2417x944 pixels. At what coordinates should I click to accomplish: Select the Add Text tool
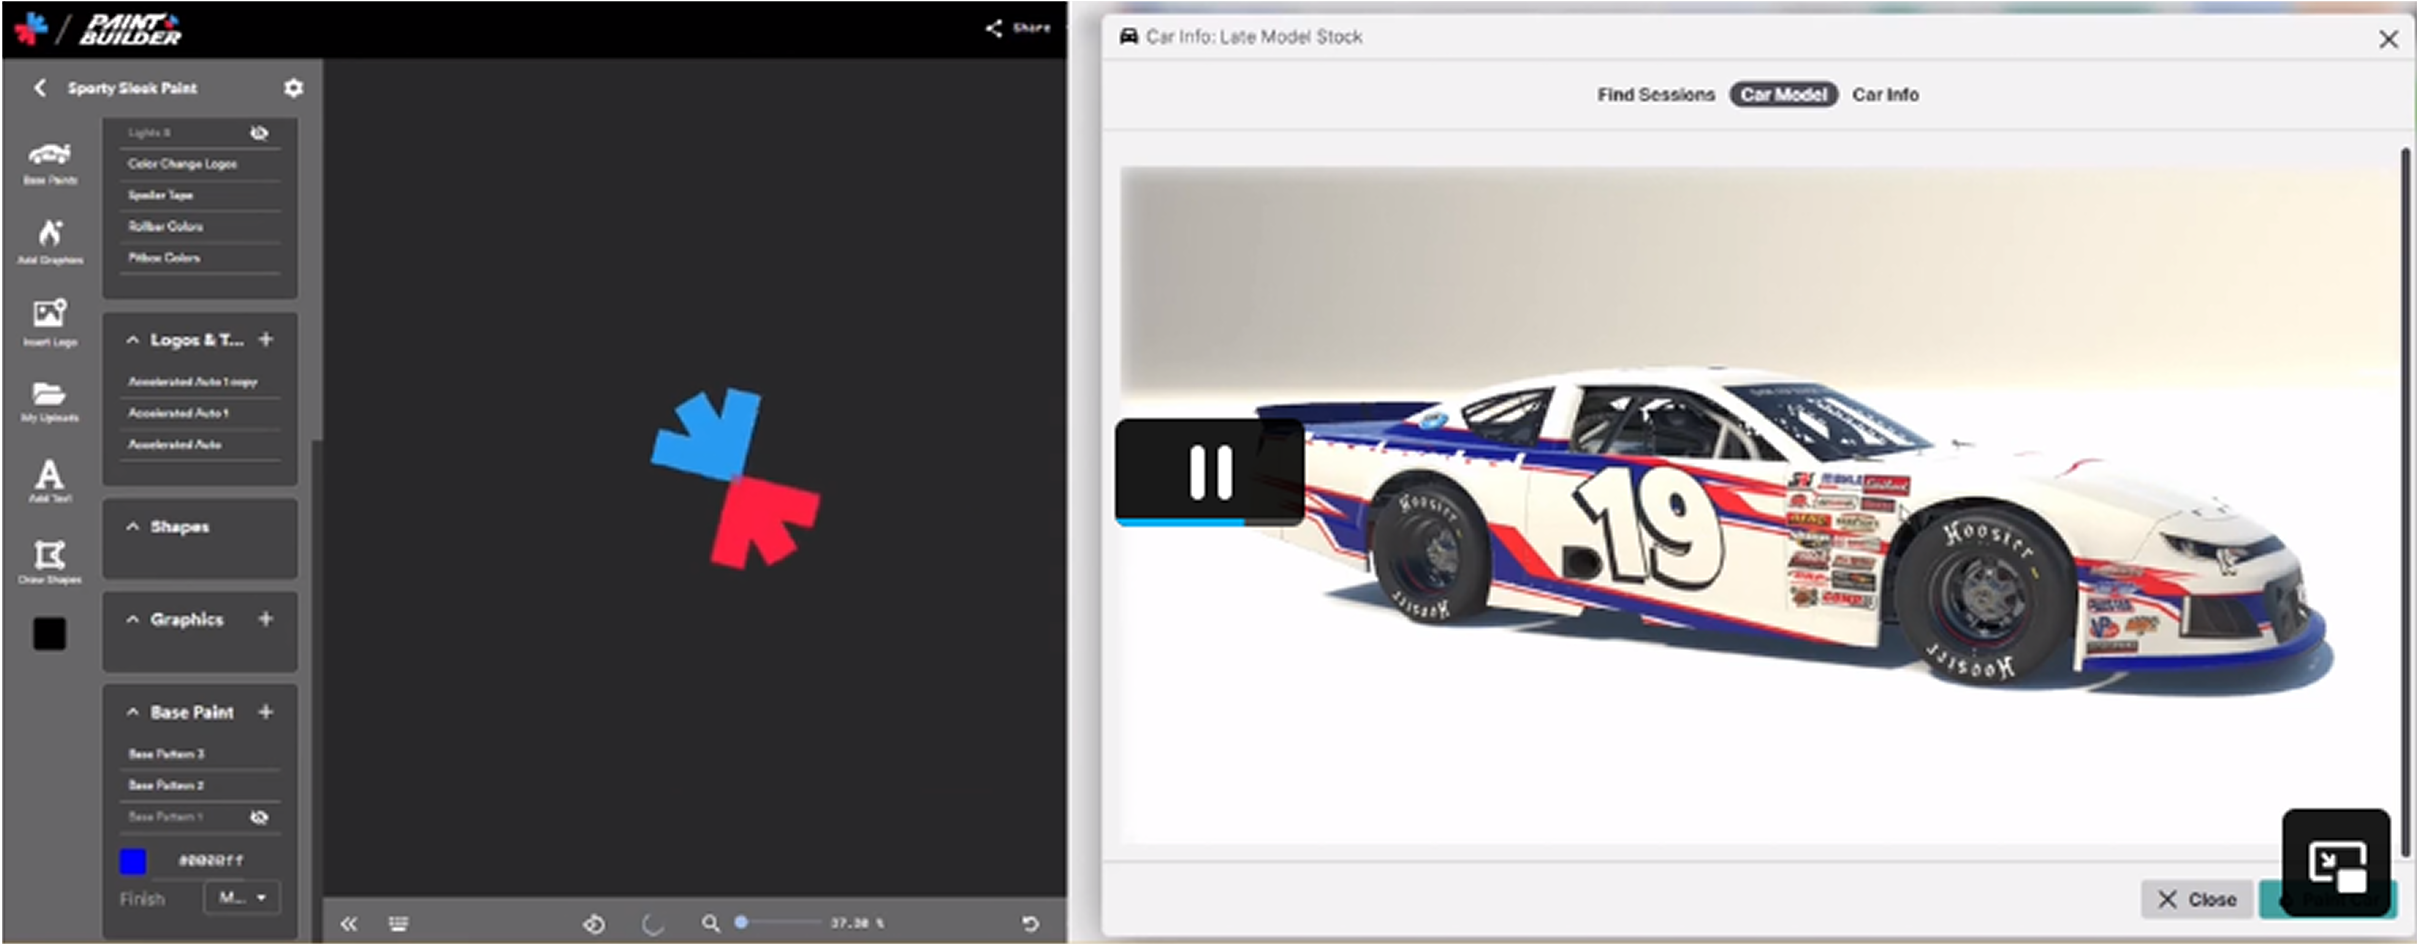point(49,478)
